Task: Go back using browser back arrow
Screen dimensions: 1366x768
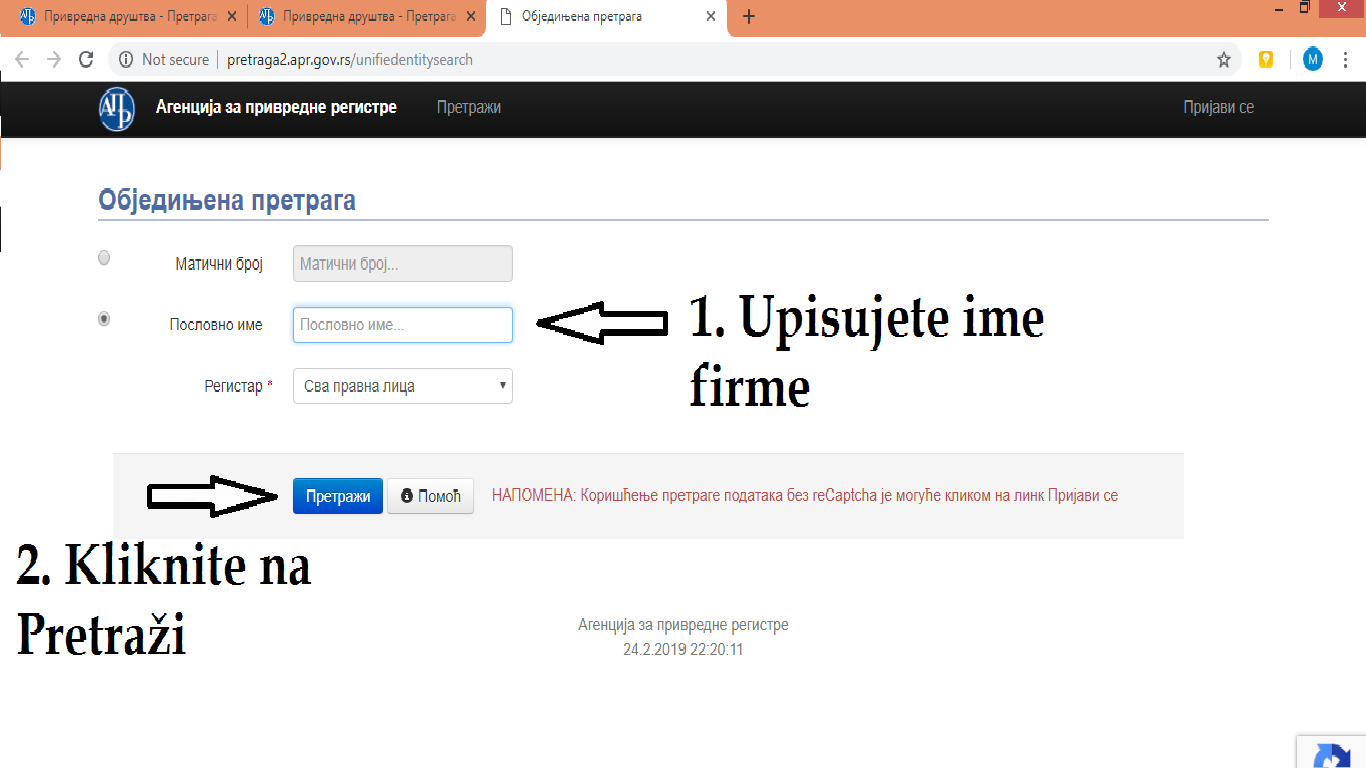Action: click(x=22, y=60)
